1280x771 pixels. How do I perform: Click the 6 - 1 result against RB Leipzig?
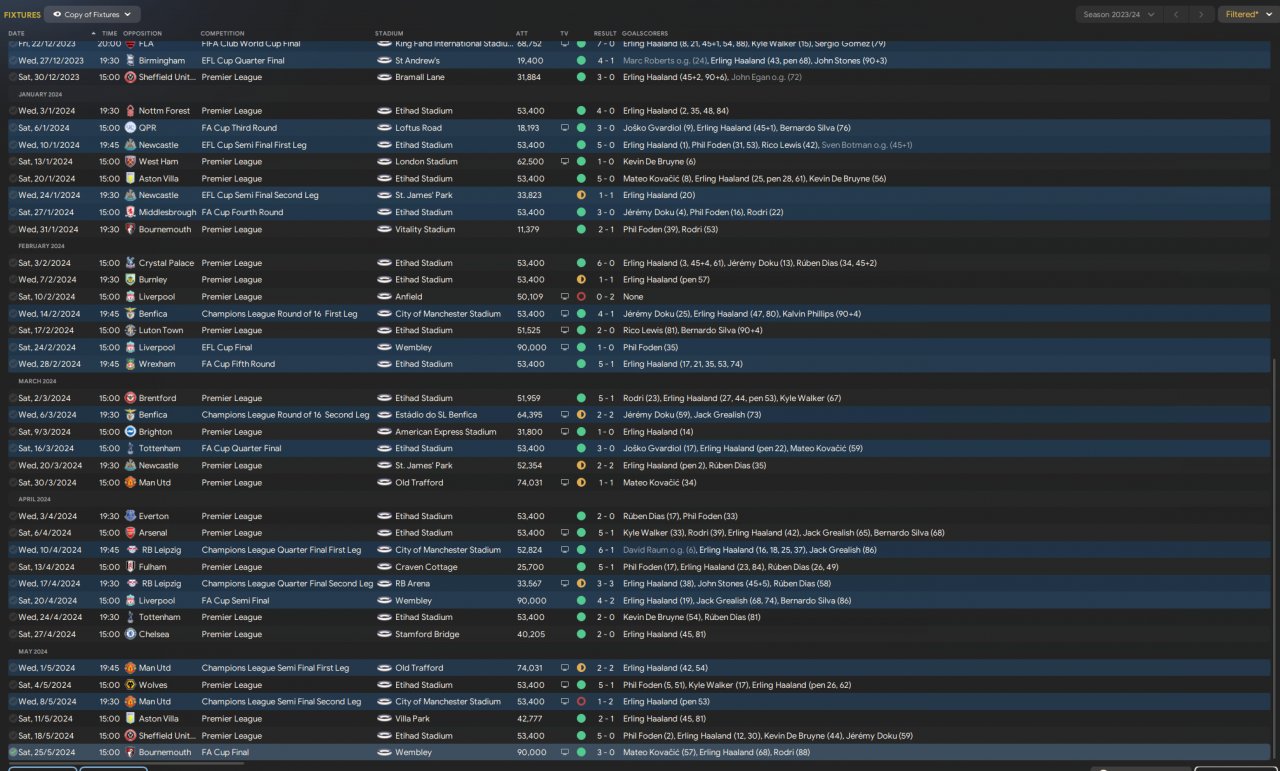tap(605, 550)
